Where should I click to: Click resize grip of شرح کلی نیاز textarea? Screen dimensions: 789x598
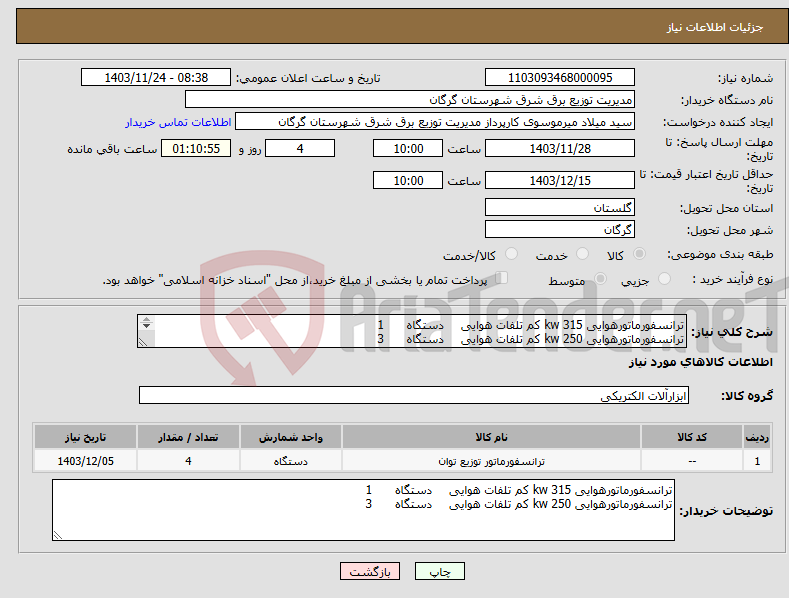[143, 342]
